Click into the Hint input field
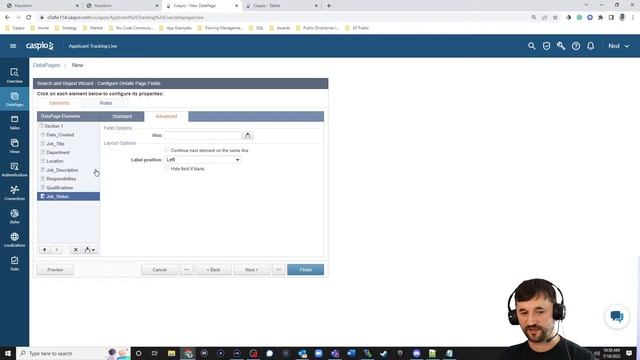640x360 pixels. pyautogui.click(x=203, y=135)
